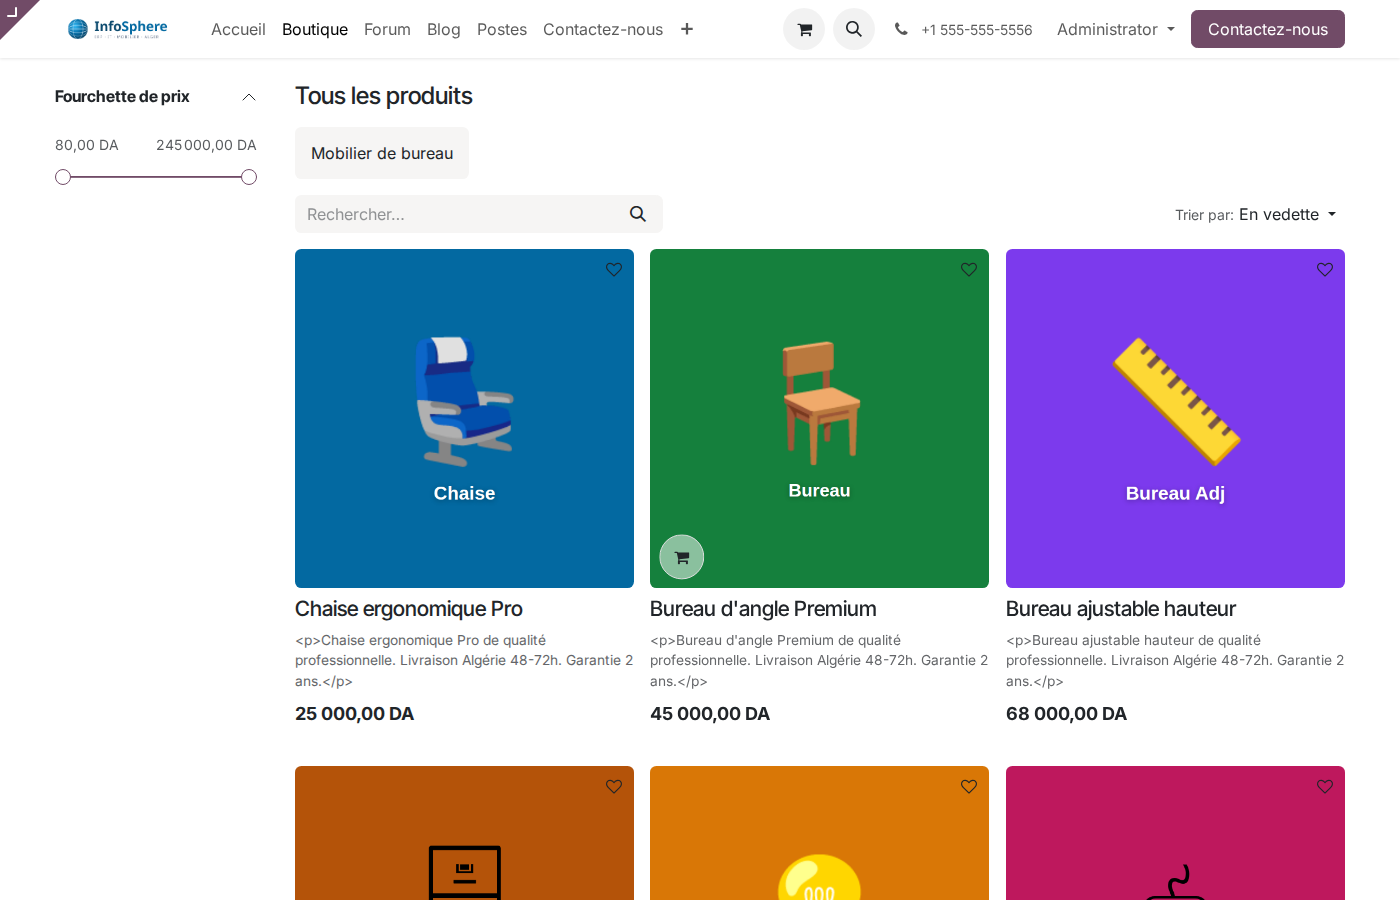
Task: Open the shopping cart icon
Action: 804,29
